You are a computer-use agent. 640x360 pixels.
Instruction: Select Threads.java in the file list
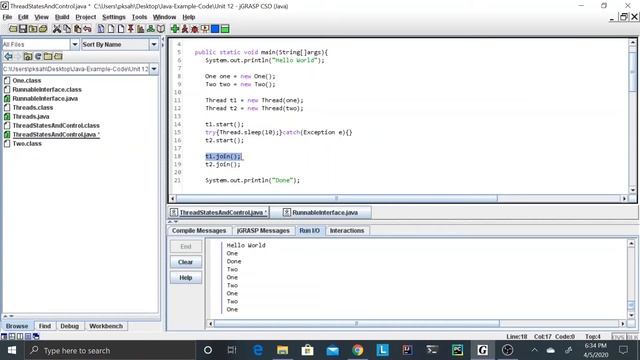(x=31, y=116)
